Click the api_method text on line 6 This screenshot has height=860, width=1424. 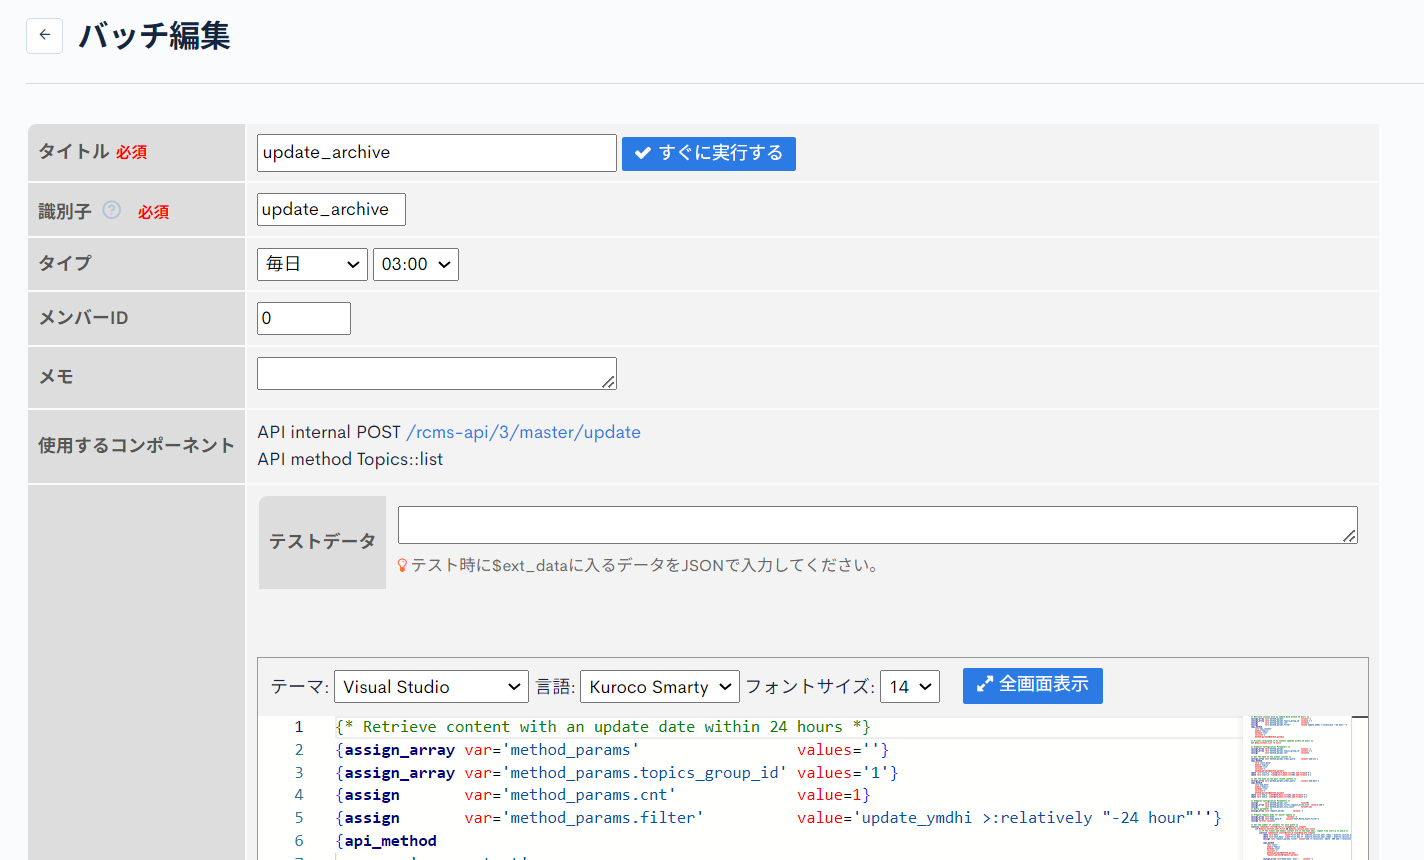coord(391,841)
